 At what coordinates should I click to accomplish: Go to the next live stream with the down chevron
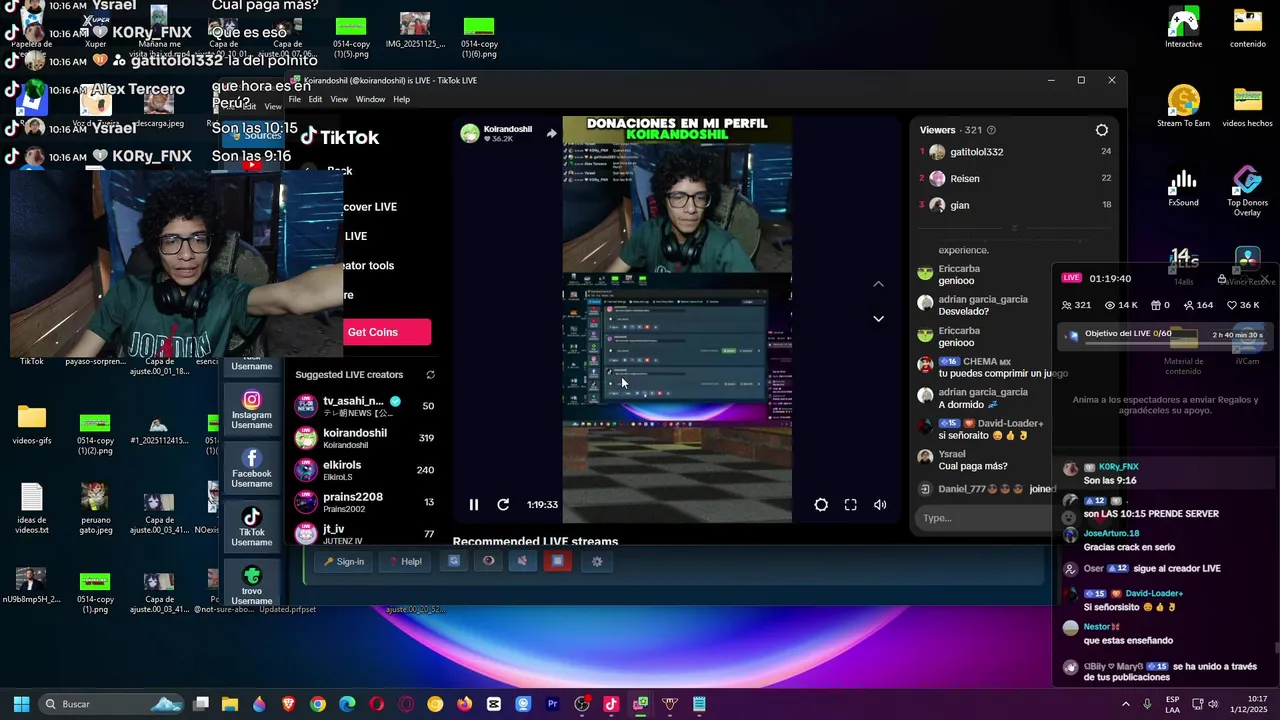click(878, 319)
